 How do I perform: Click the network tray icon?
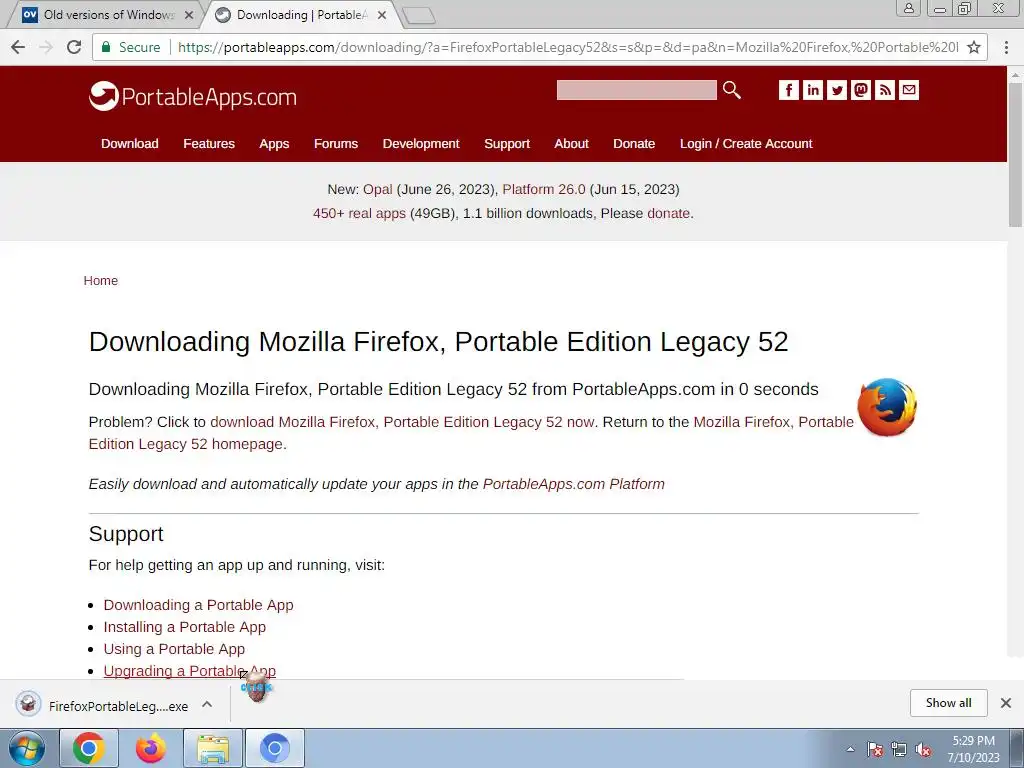(x=899, y=749)
